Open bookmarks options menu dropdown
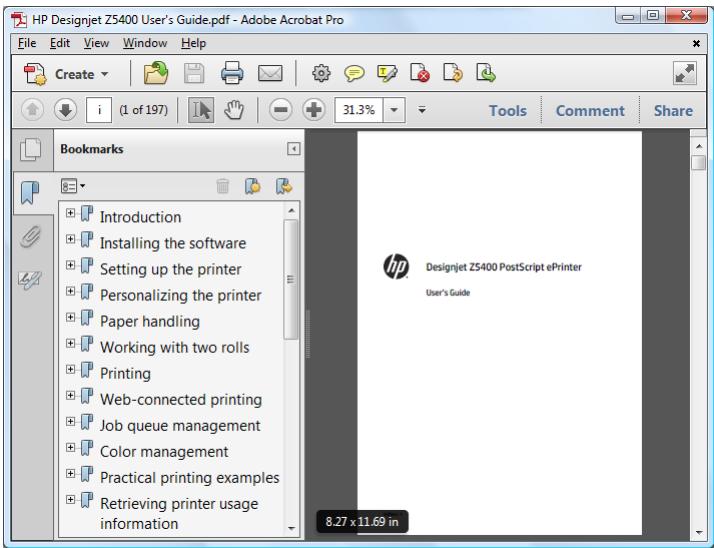Screen dimensions: 714x548 73,186
